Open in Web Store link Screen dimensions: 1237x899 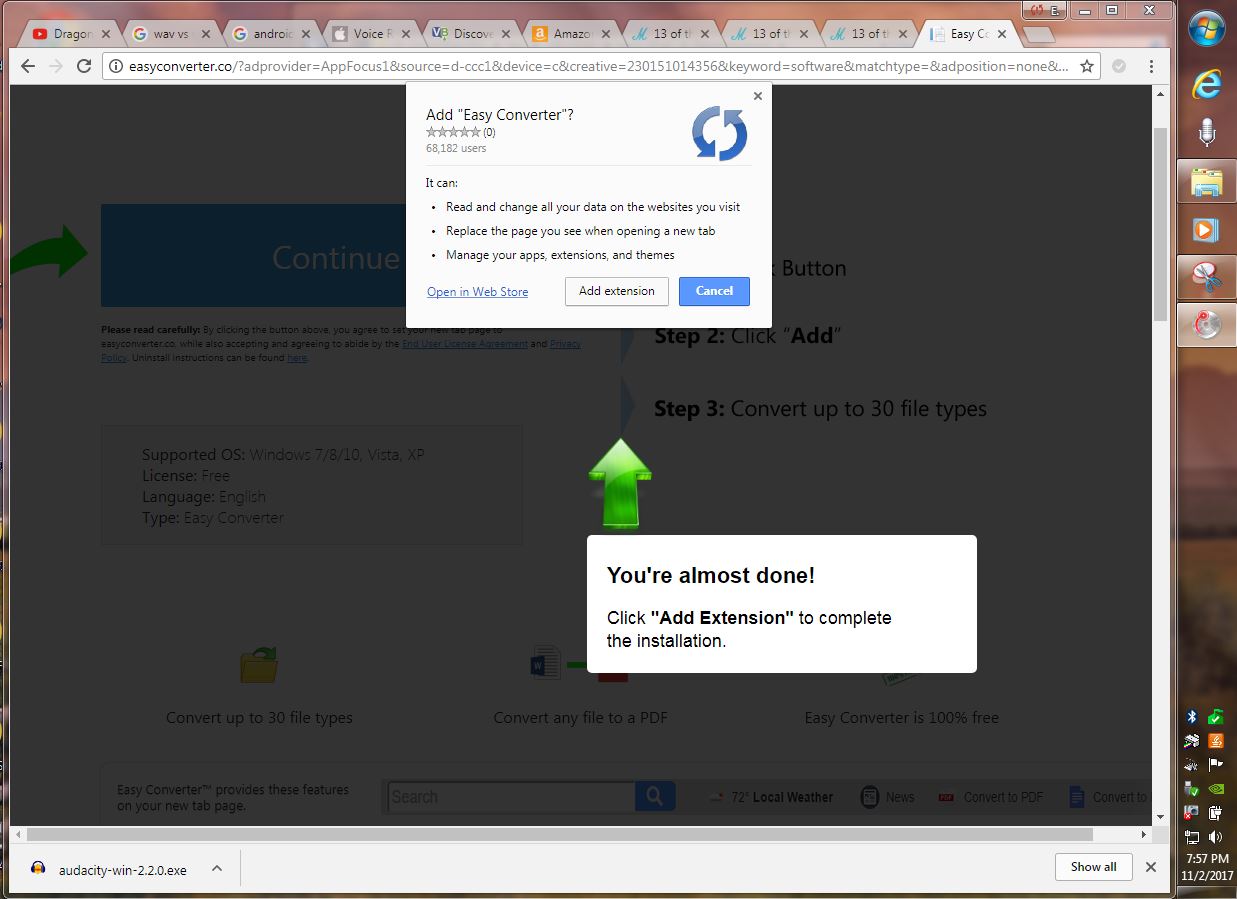(477, 292)
